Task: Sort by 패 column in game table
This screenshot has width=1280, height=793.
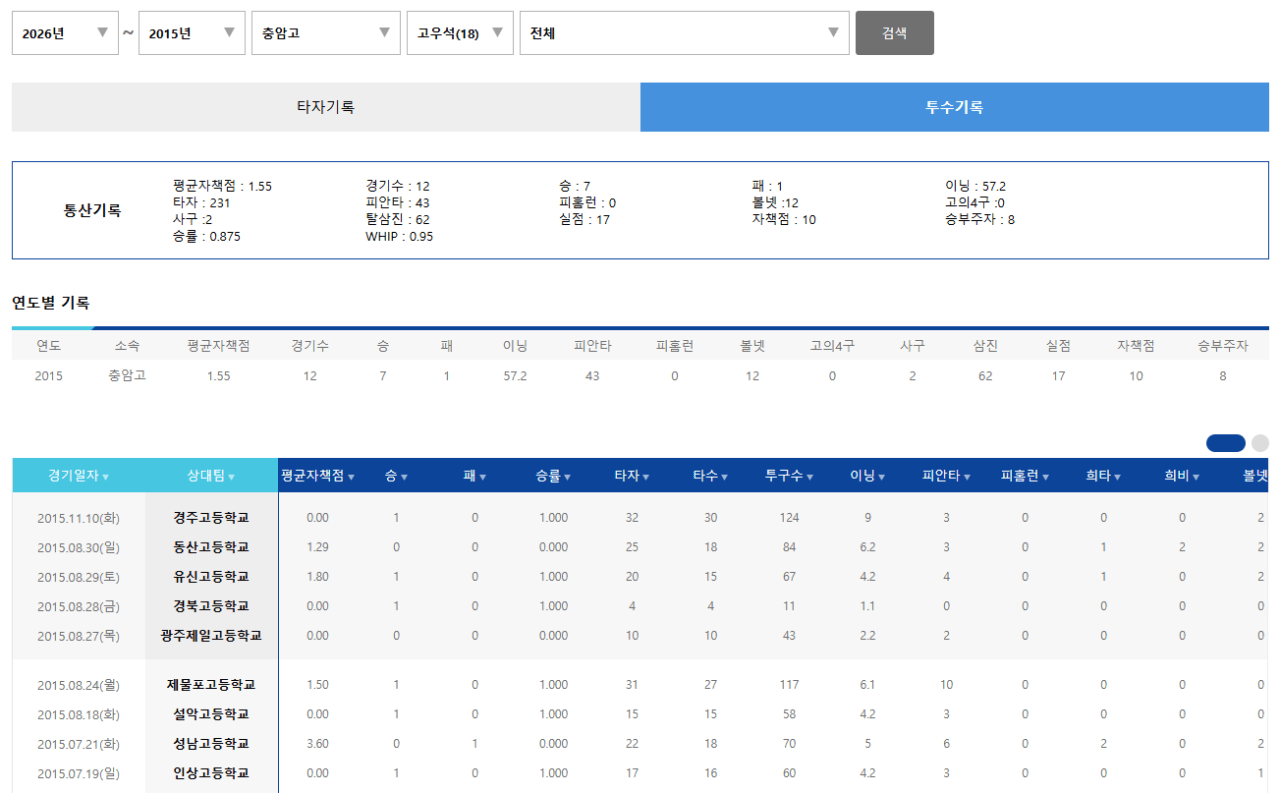Action: tap(475, 476)
